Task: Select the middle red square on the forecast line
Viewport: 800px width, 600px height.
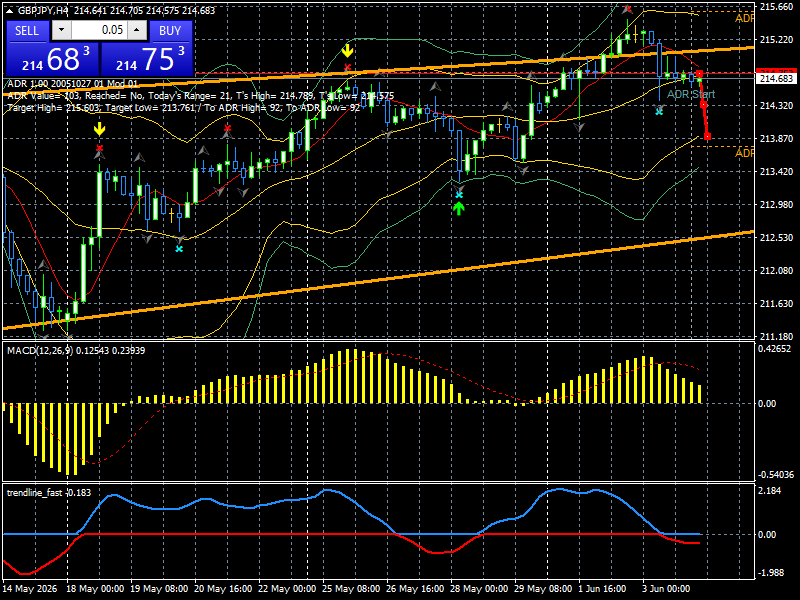Action: click(x=703, y=105)
